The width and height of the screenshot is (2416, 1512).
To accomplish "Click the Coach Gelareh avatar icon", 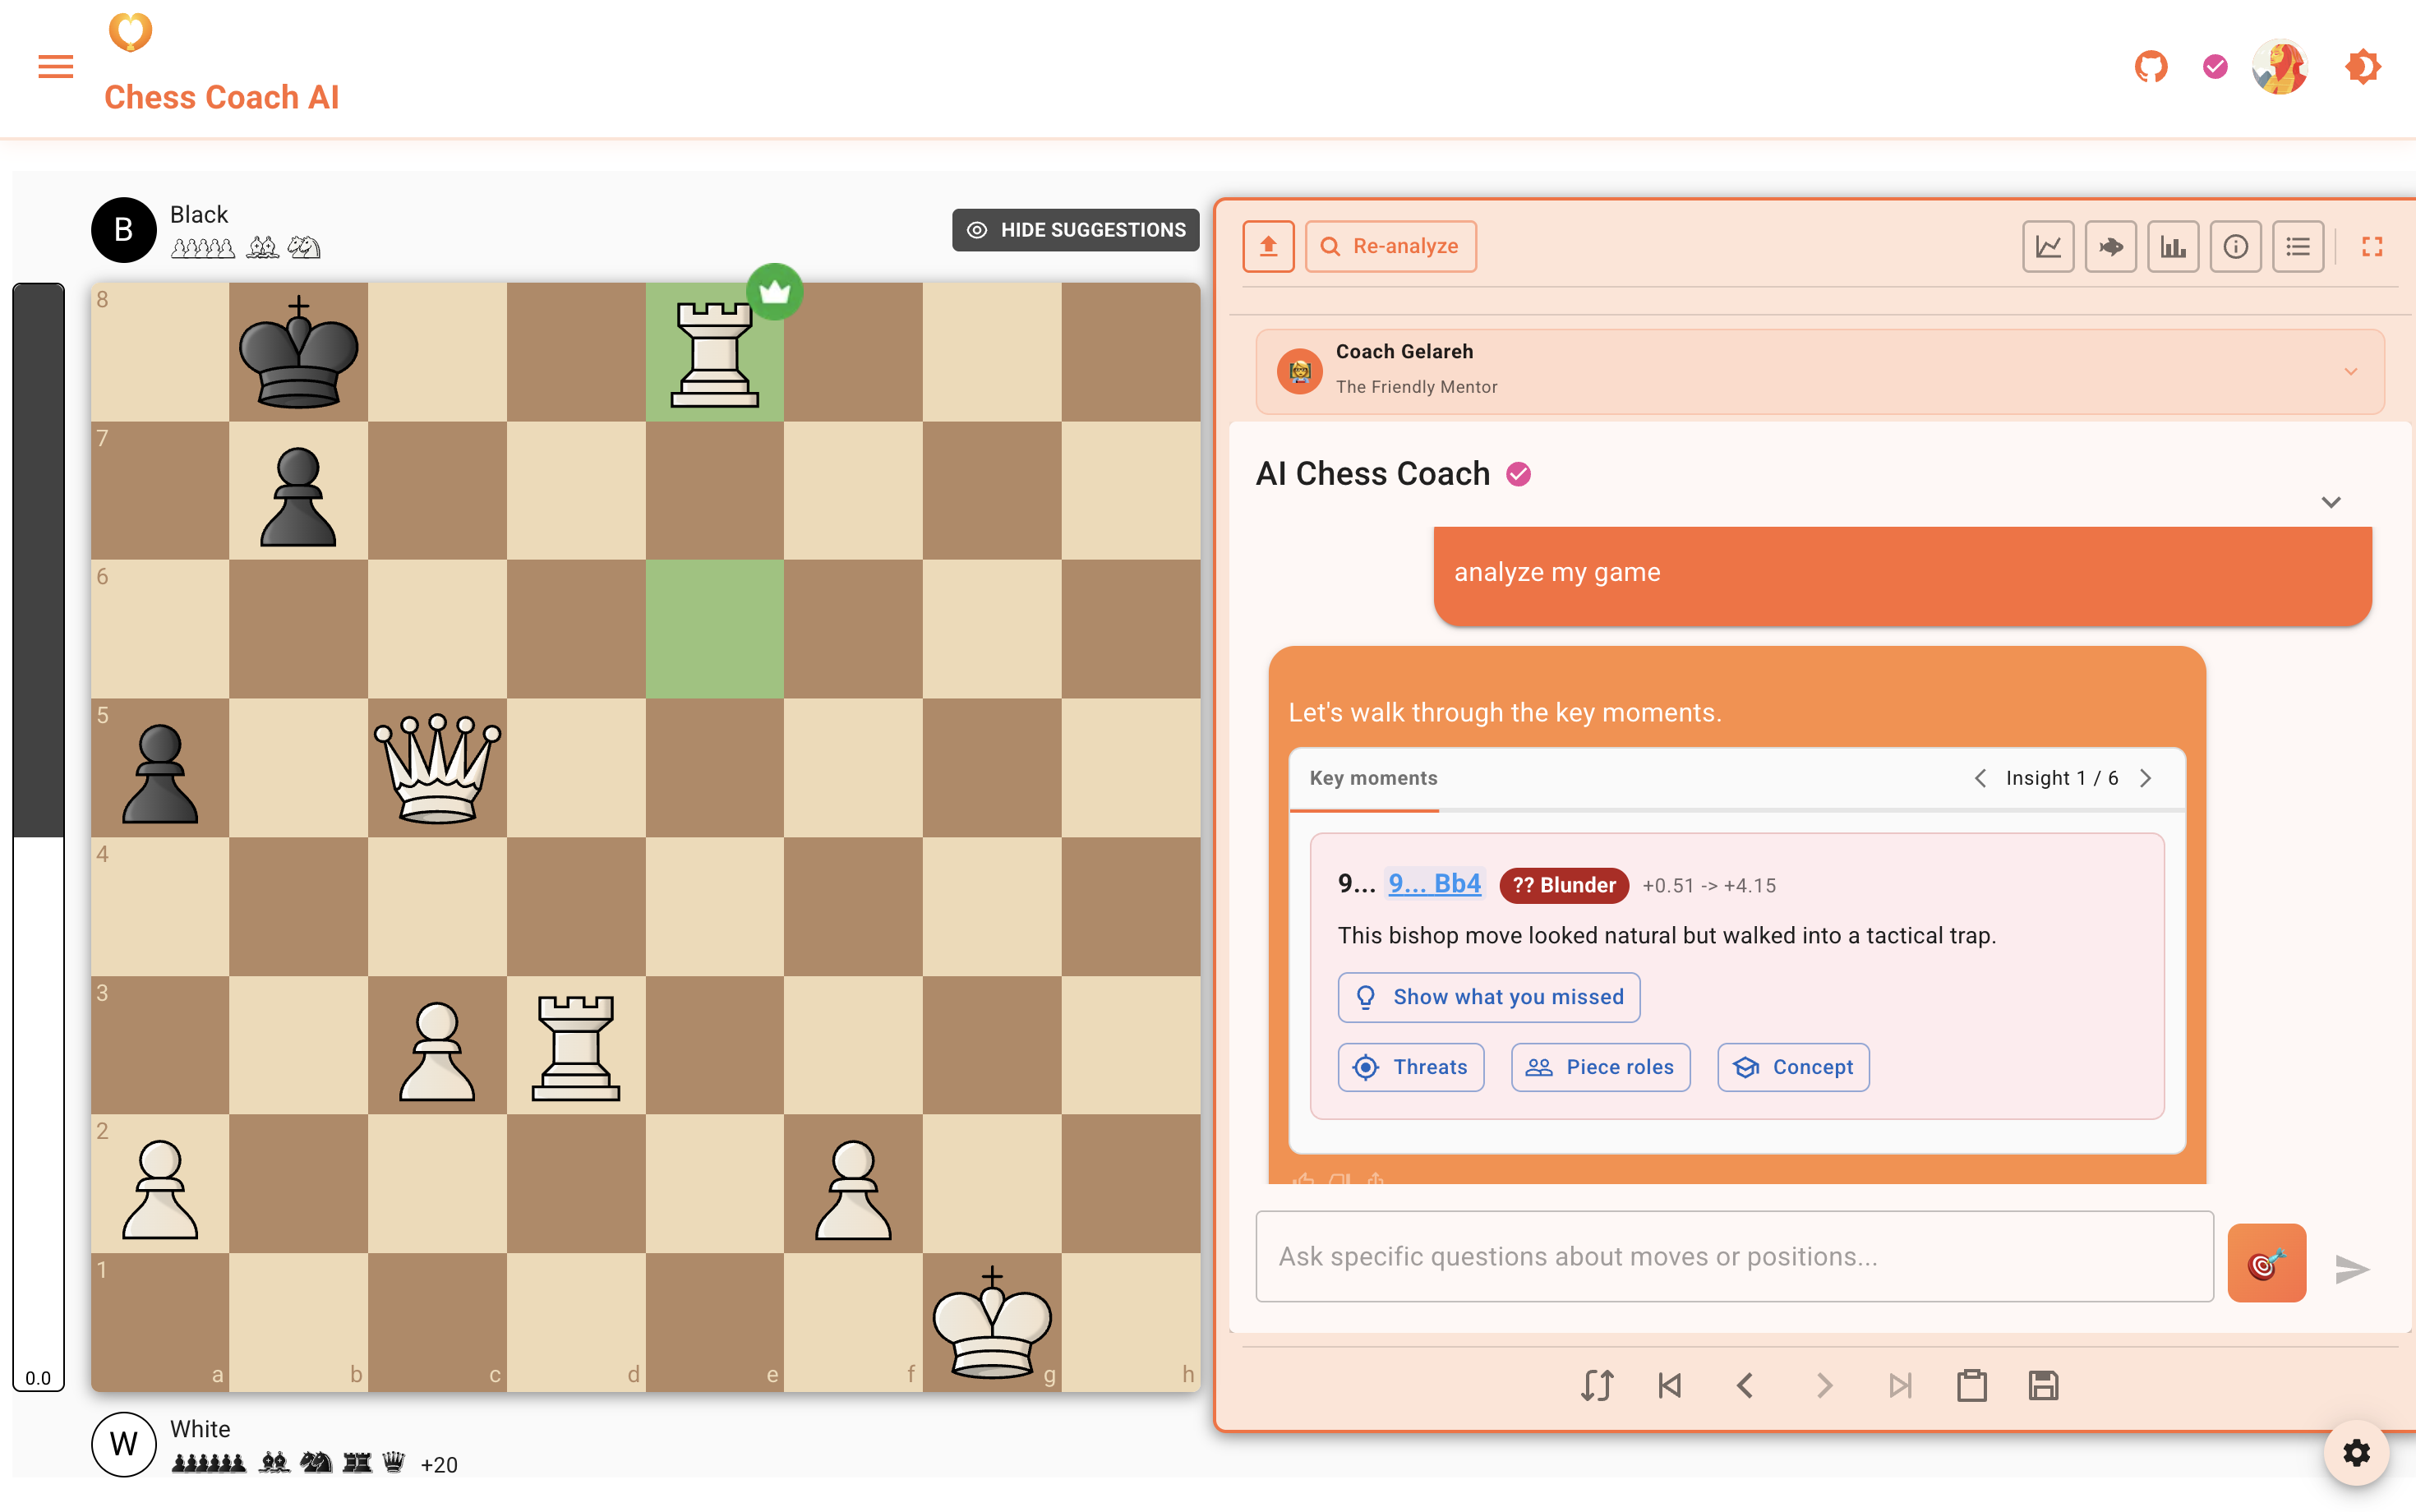I will pyautogui.click(x=1300, y=371).
